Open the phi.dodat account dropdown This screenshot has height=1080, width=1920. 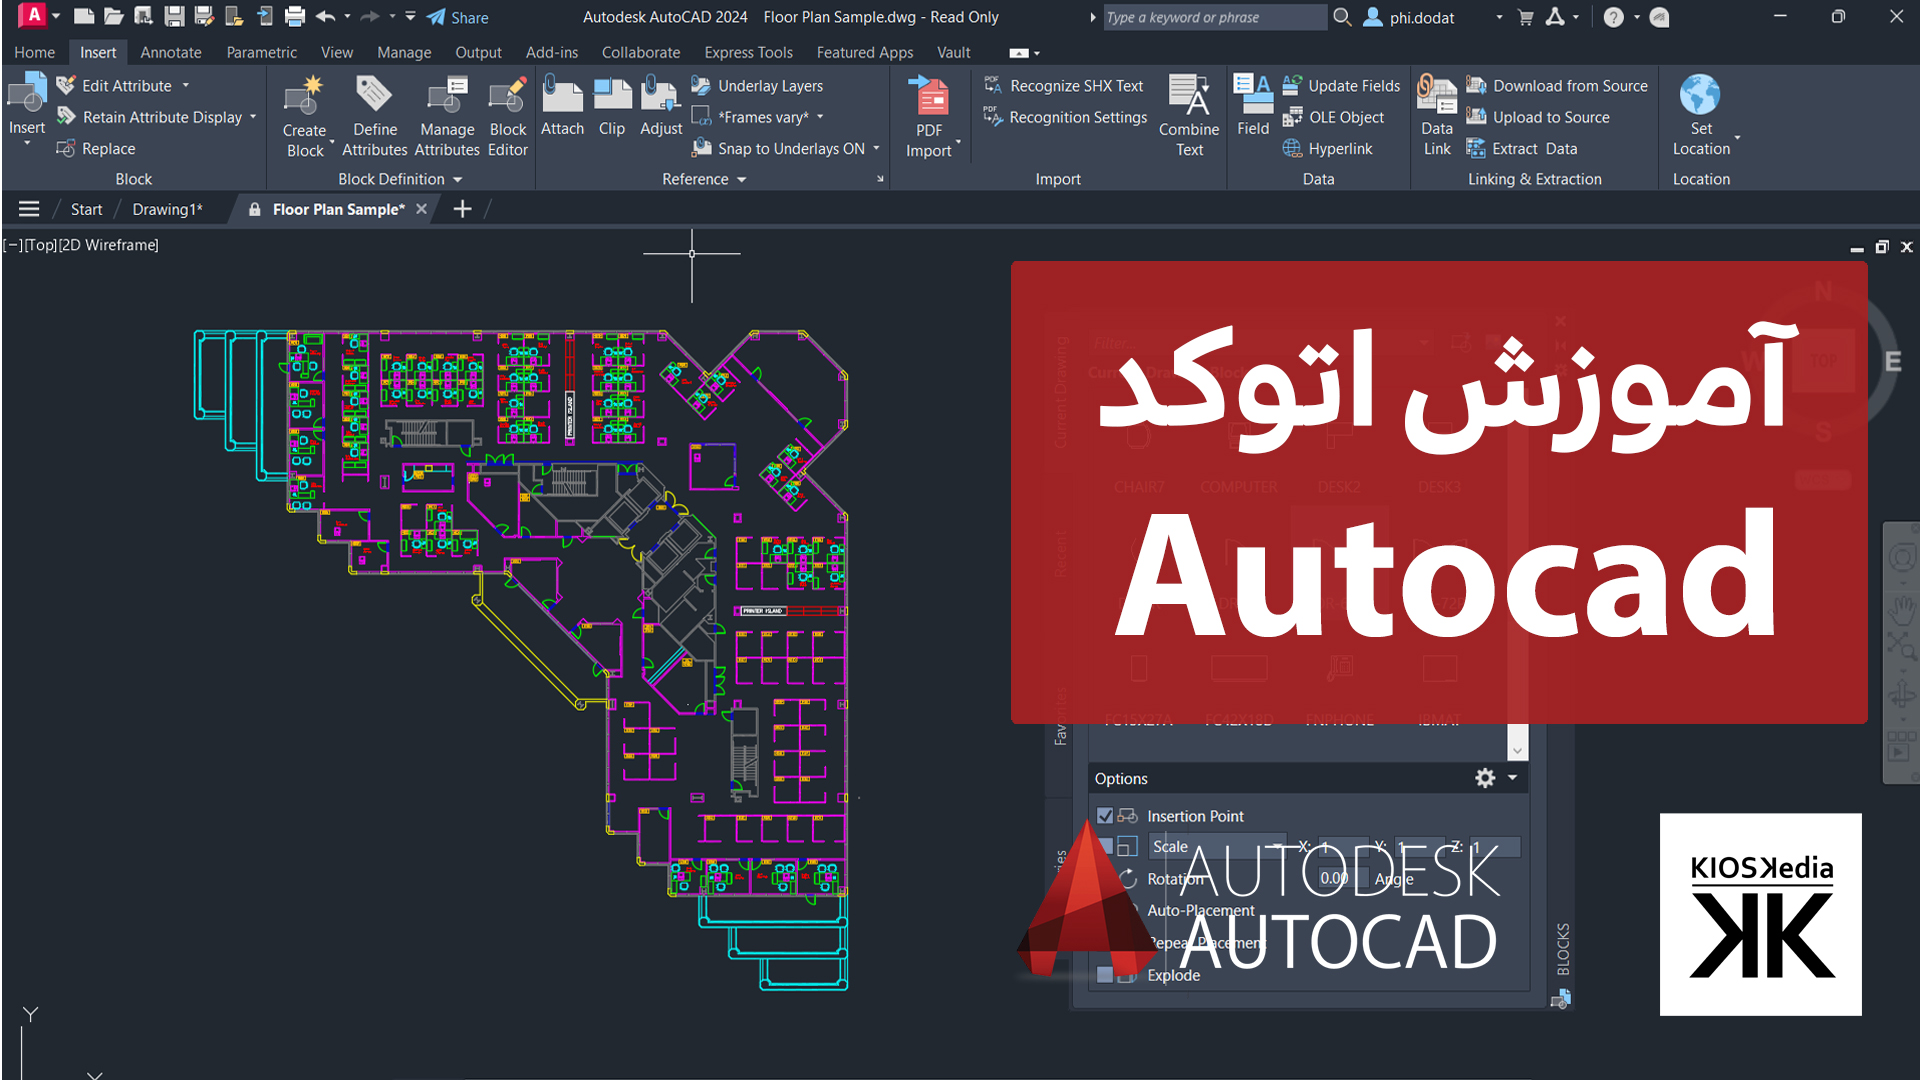pyautogui.click(x=1499, y=17)
